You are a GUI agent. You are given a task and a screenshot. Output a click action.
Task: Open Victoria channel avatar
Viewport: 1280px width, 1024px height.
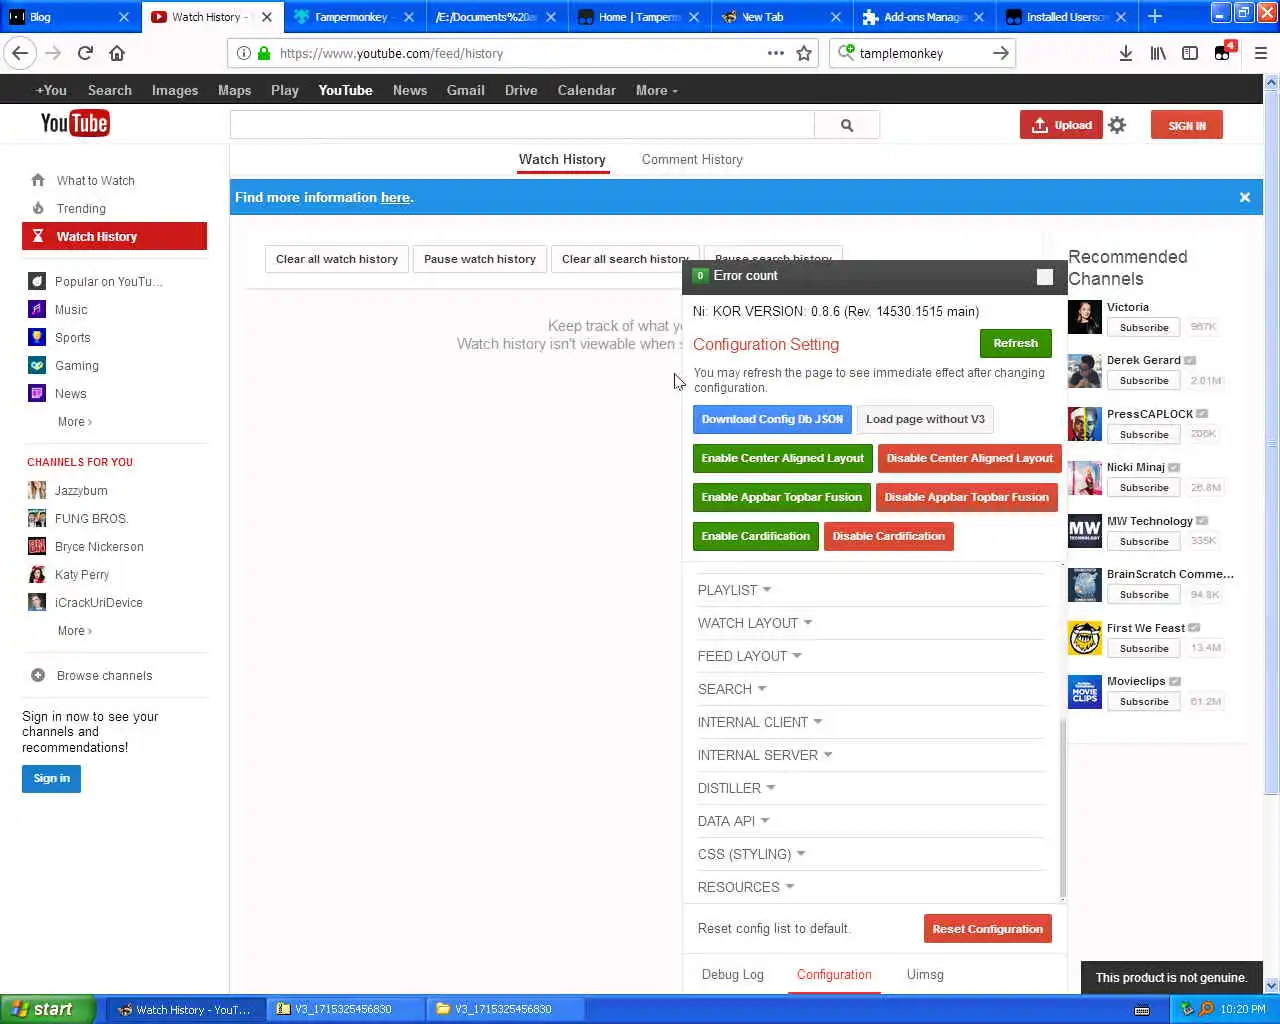coord(1085,317)
